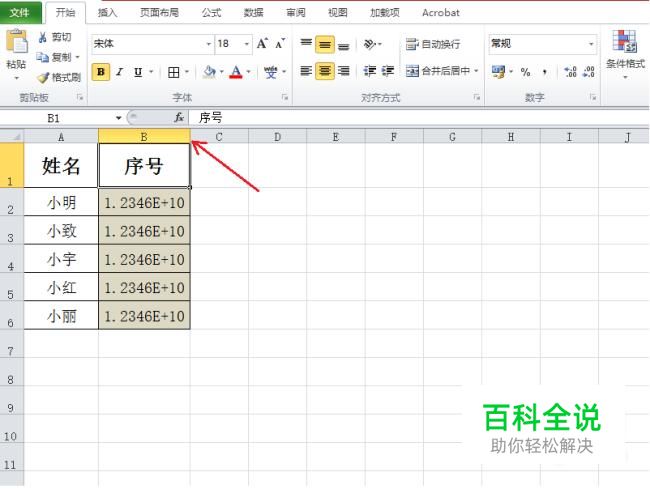This screenshot has width=650, height=489.
Task: Select the cell containing 小明
Action: 61,202
